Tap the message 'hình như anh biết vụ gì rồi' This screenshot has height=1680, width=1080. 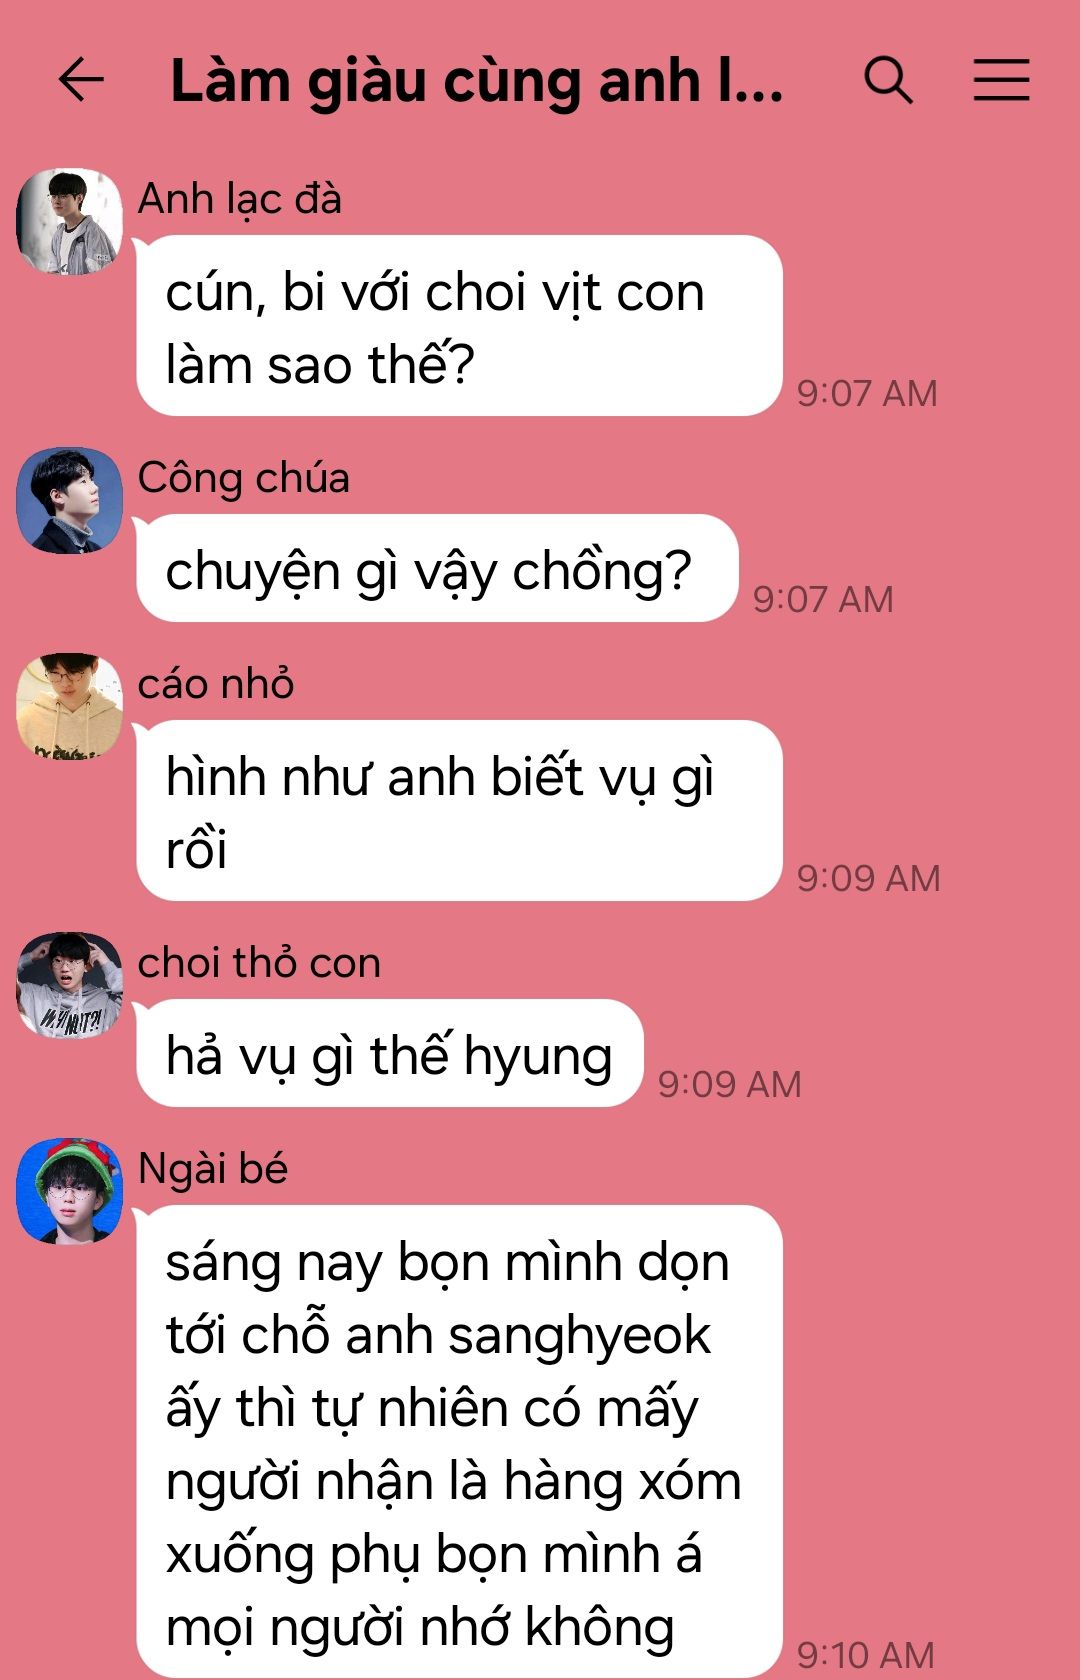459,811
